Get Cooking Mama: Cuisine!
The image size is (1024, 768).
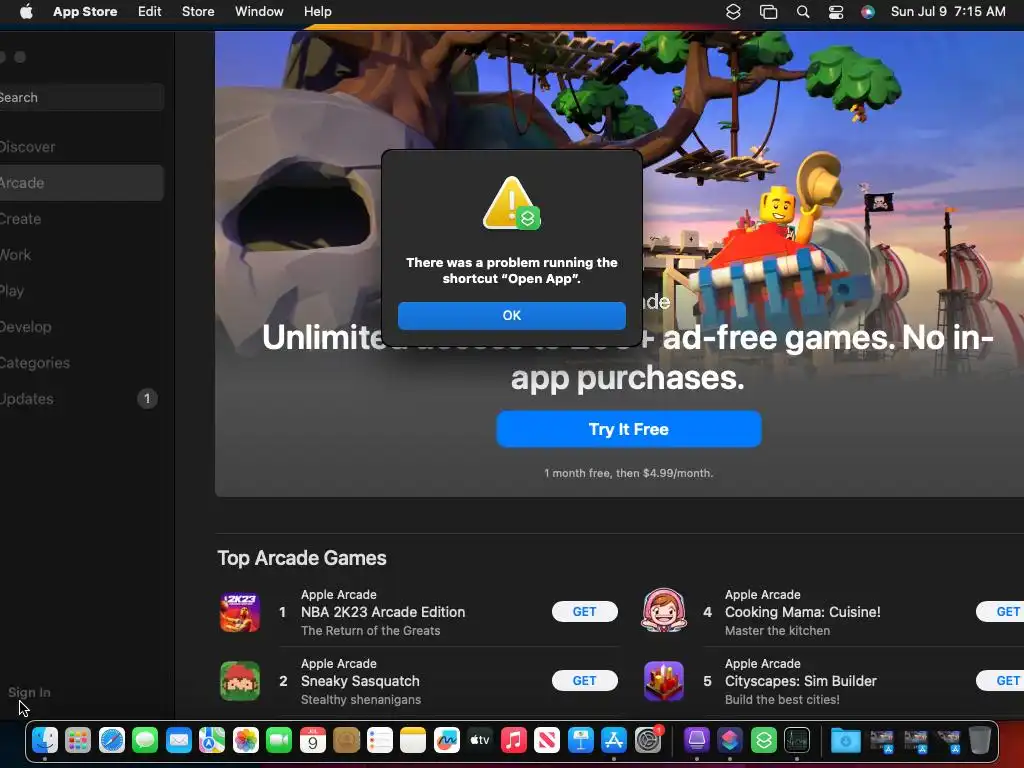(1000, 612)
